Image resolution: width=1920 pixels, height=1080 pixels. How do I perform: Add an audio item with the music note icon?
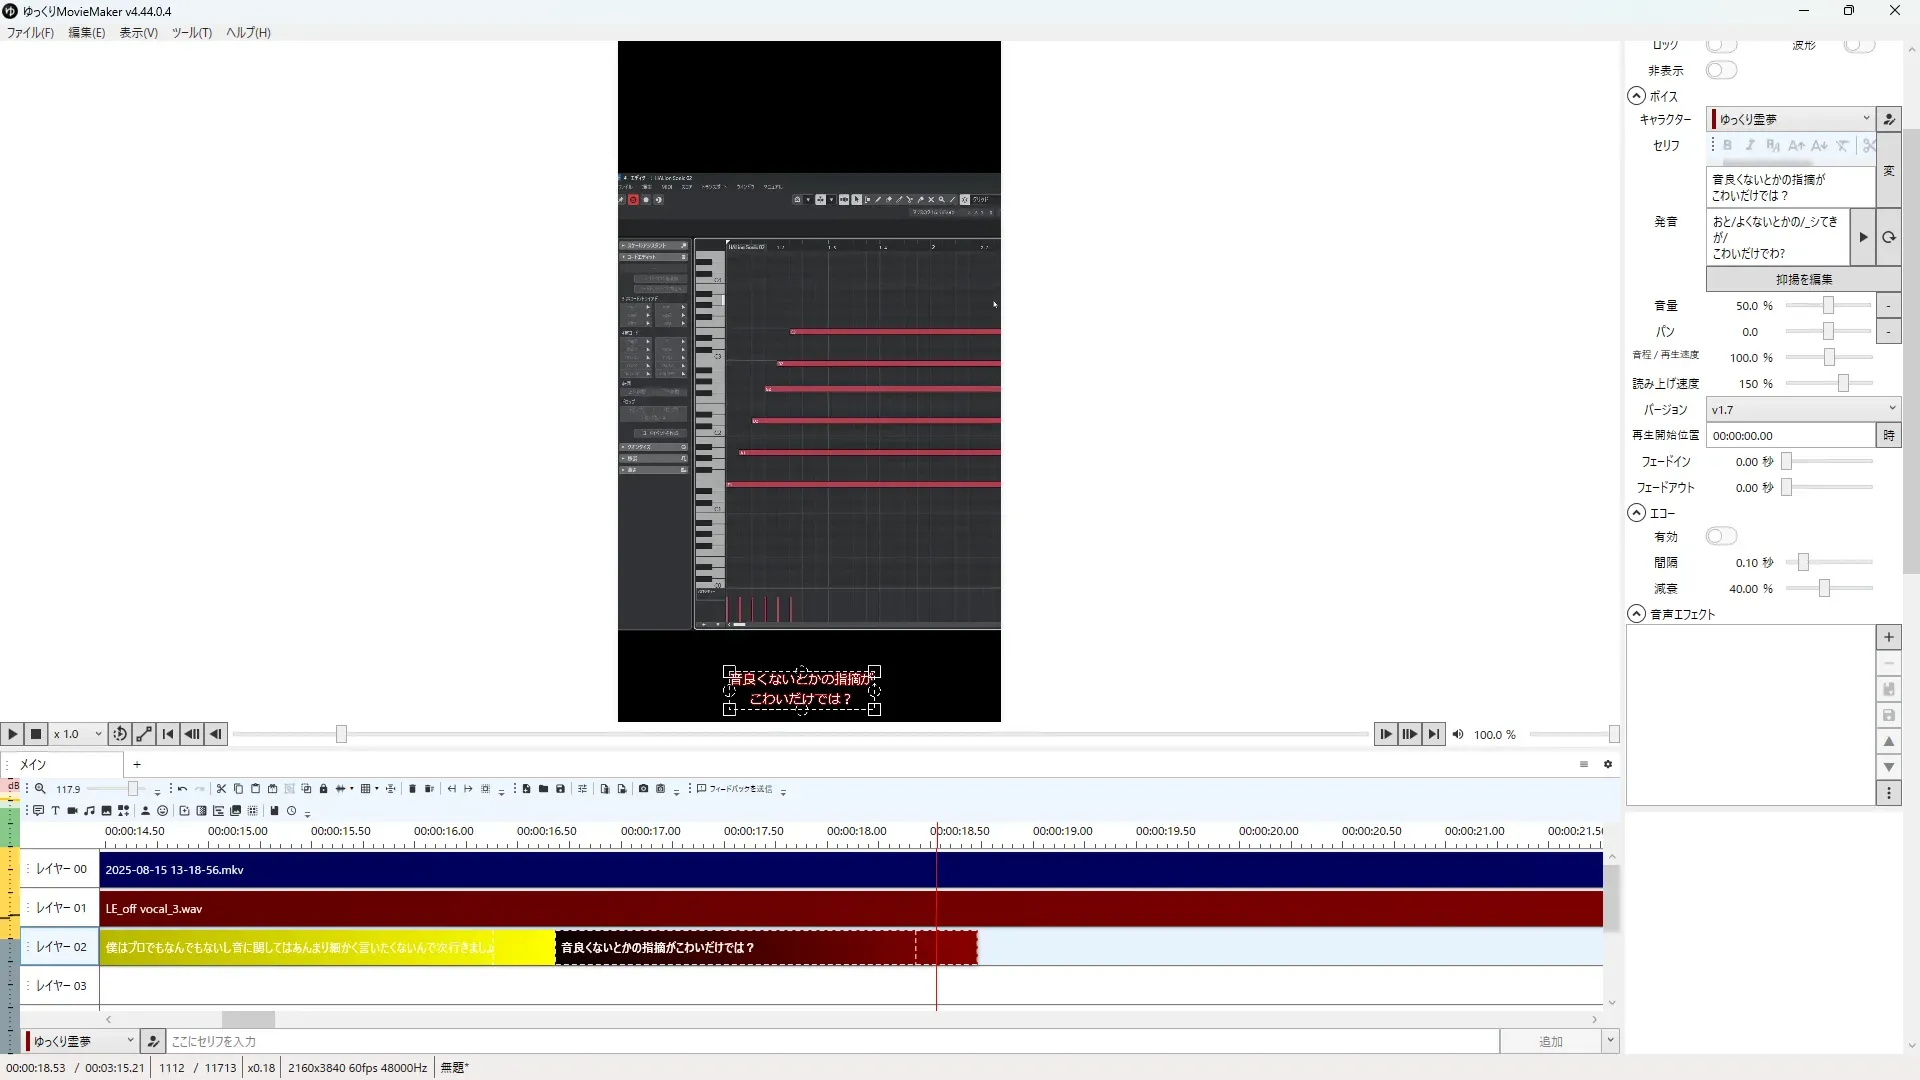tap(89, 811)
